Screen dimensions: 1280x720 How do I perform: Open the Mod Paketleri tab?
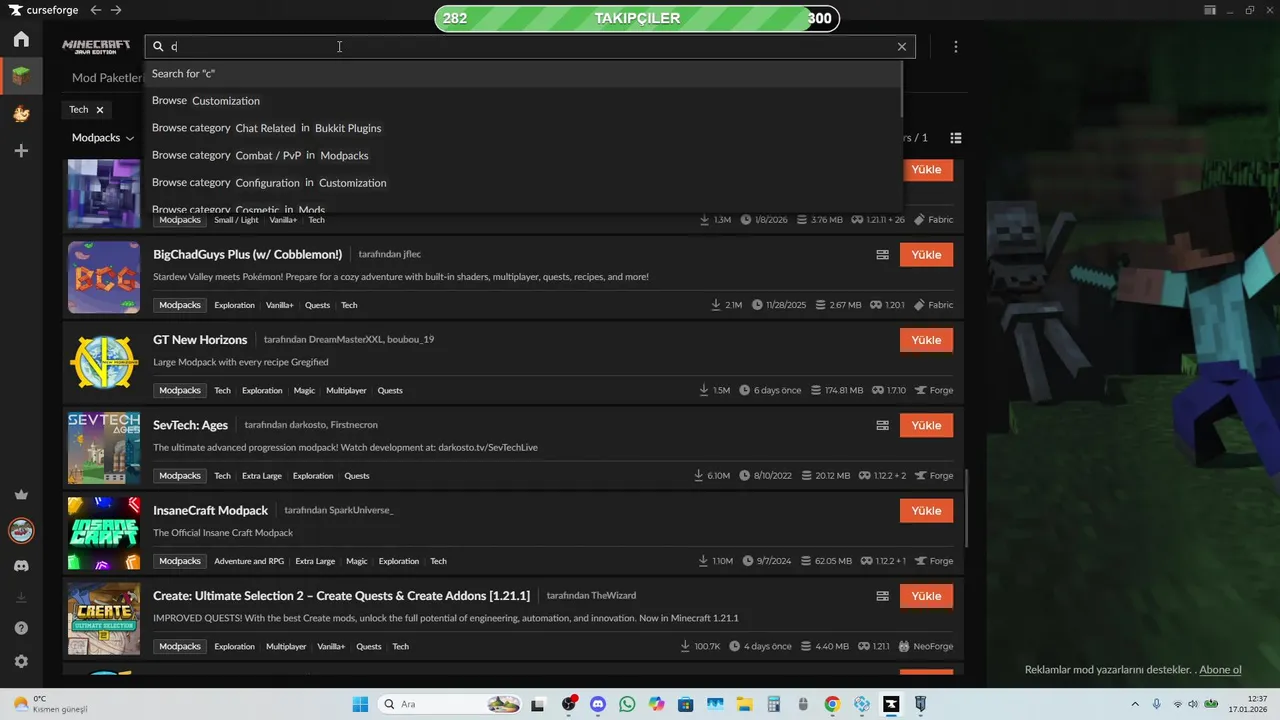(107, 78)
